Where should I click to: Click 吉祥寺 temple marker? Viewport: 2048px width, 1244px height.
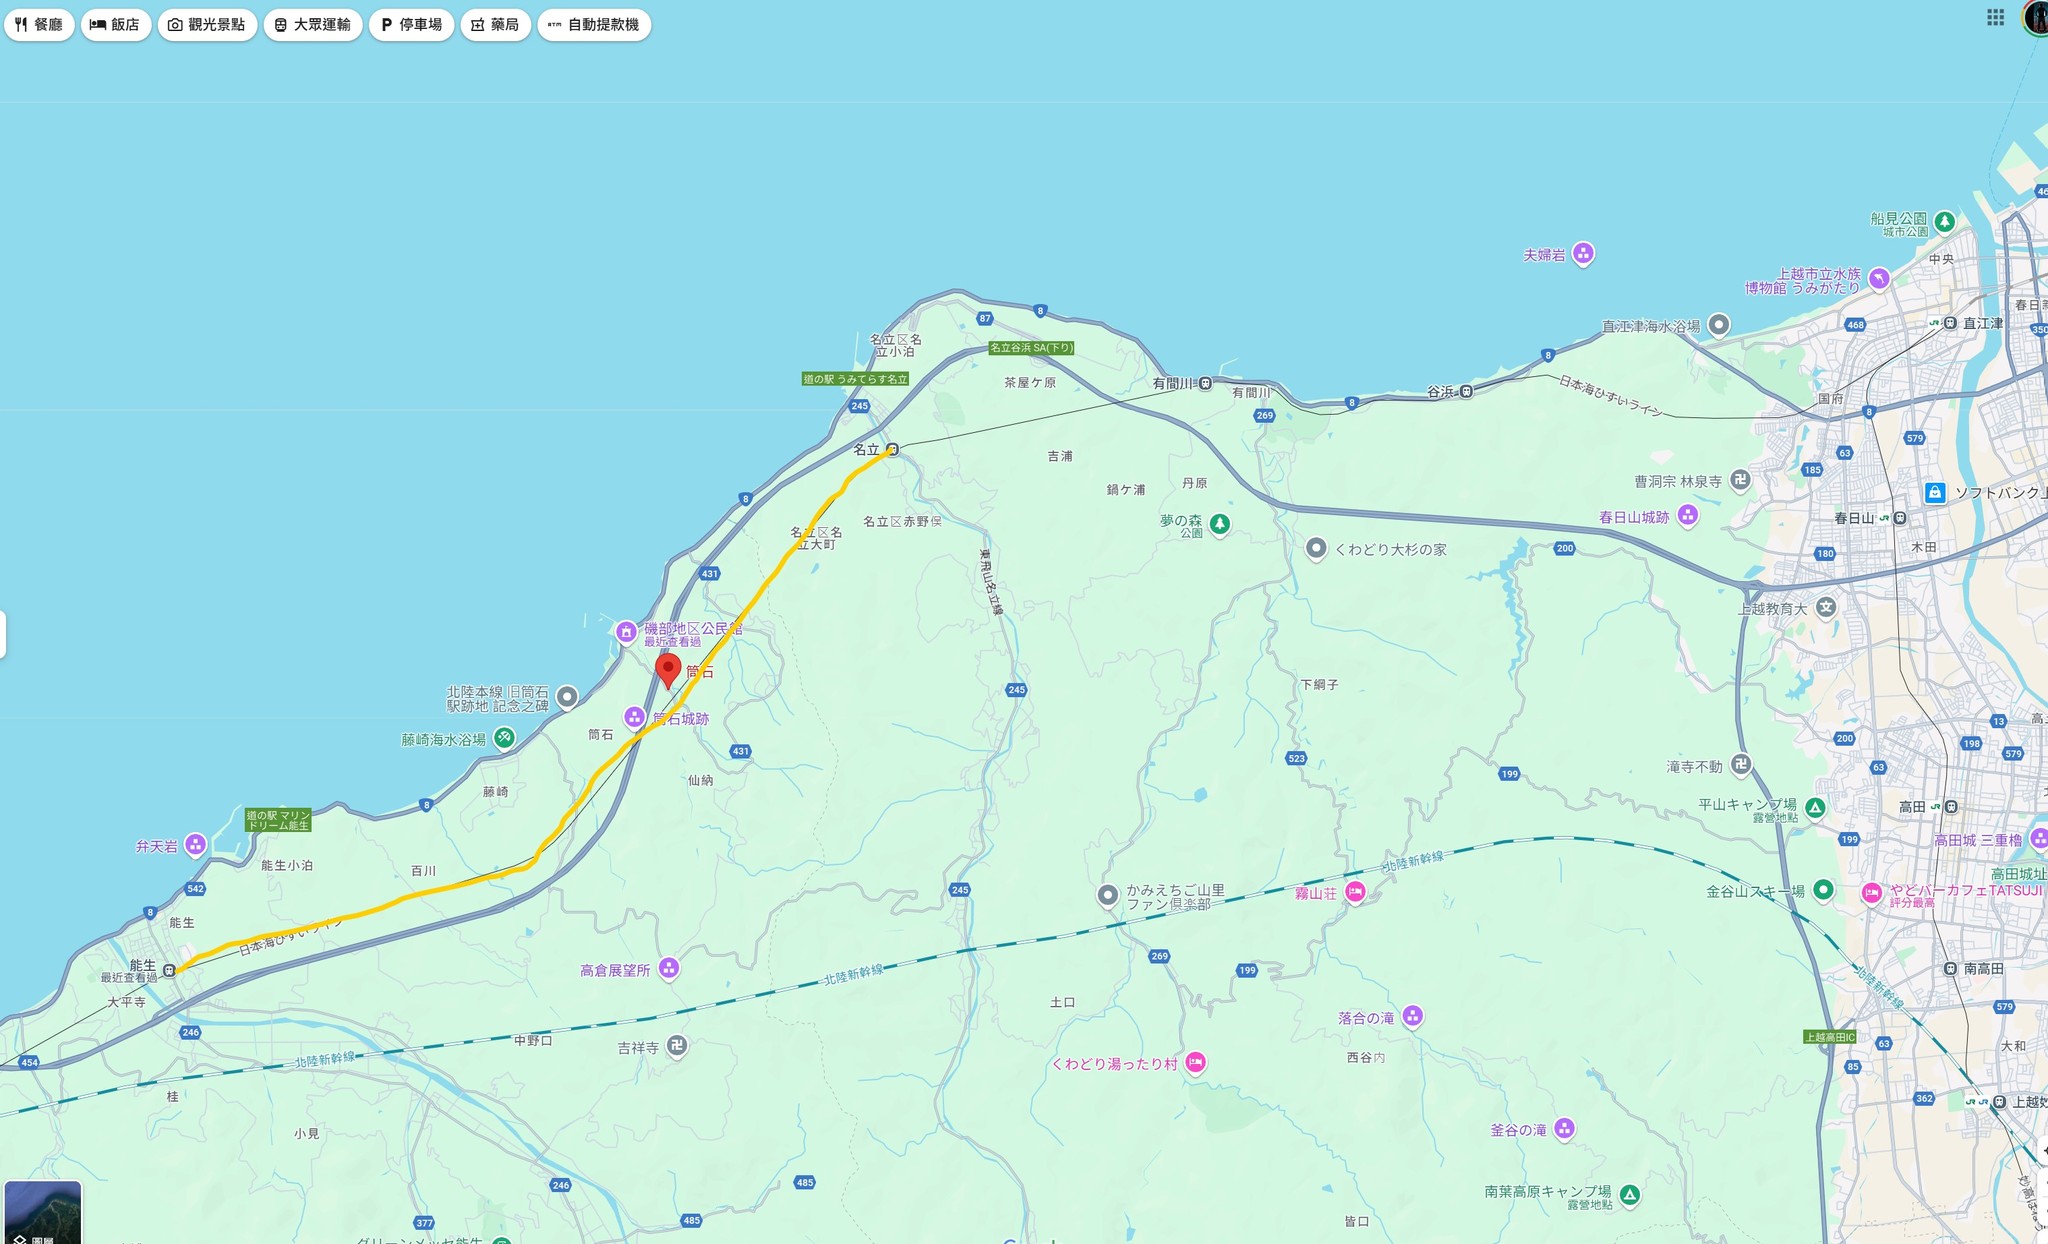pos(677,1047)
